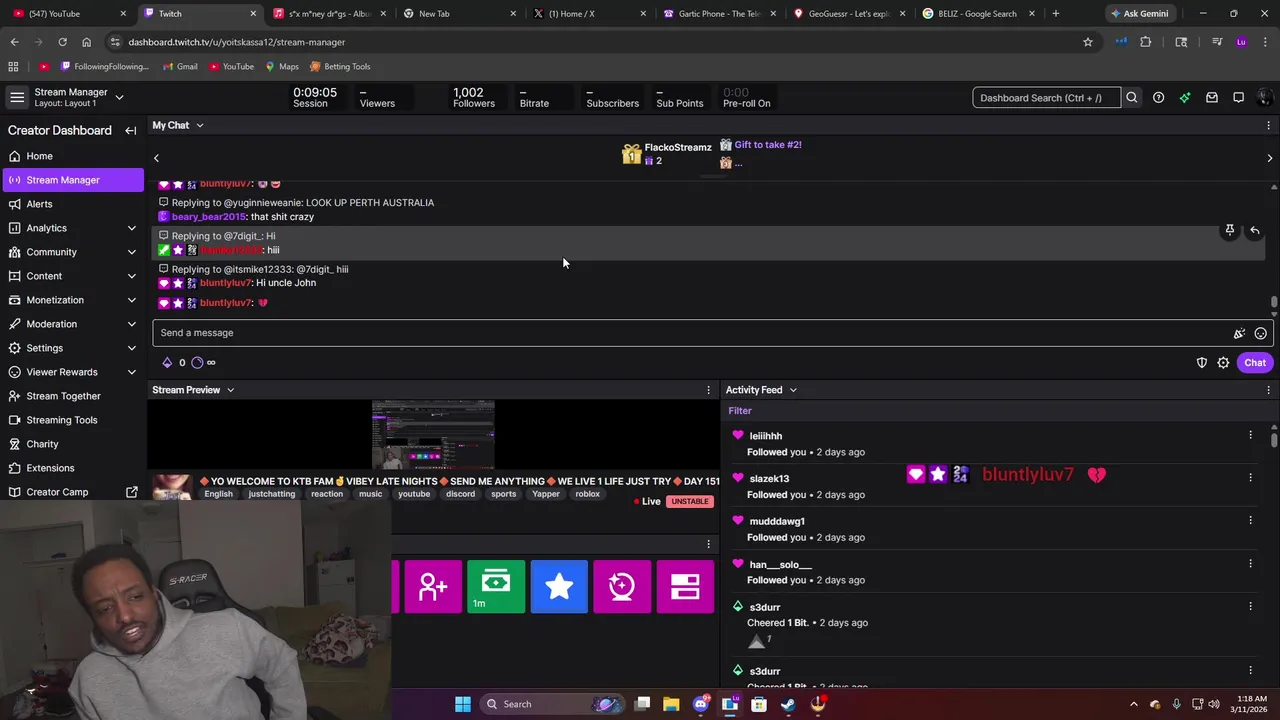Click the stream preview video thumbnail
1280x720 pixels.
tap(433, 435)
